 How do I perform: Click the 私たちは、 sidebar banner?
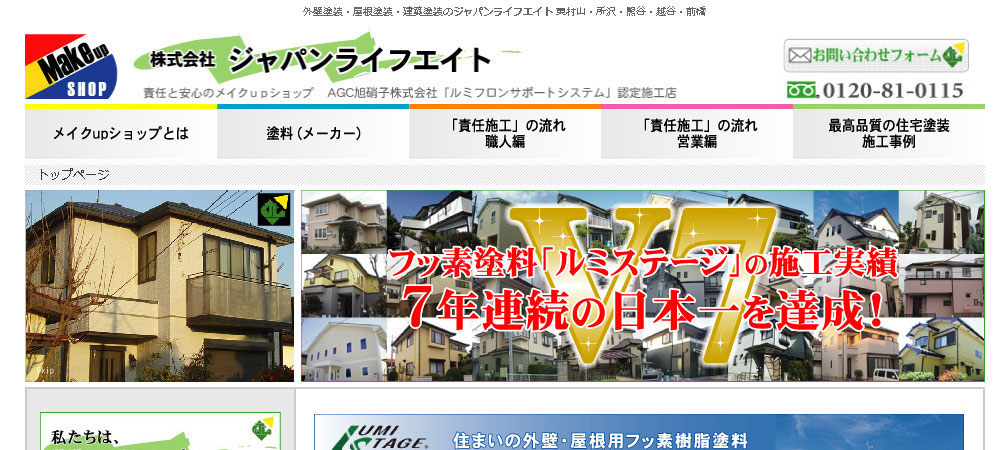click(160, 431)
